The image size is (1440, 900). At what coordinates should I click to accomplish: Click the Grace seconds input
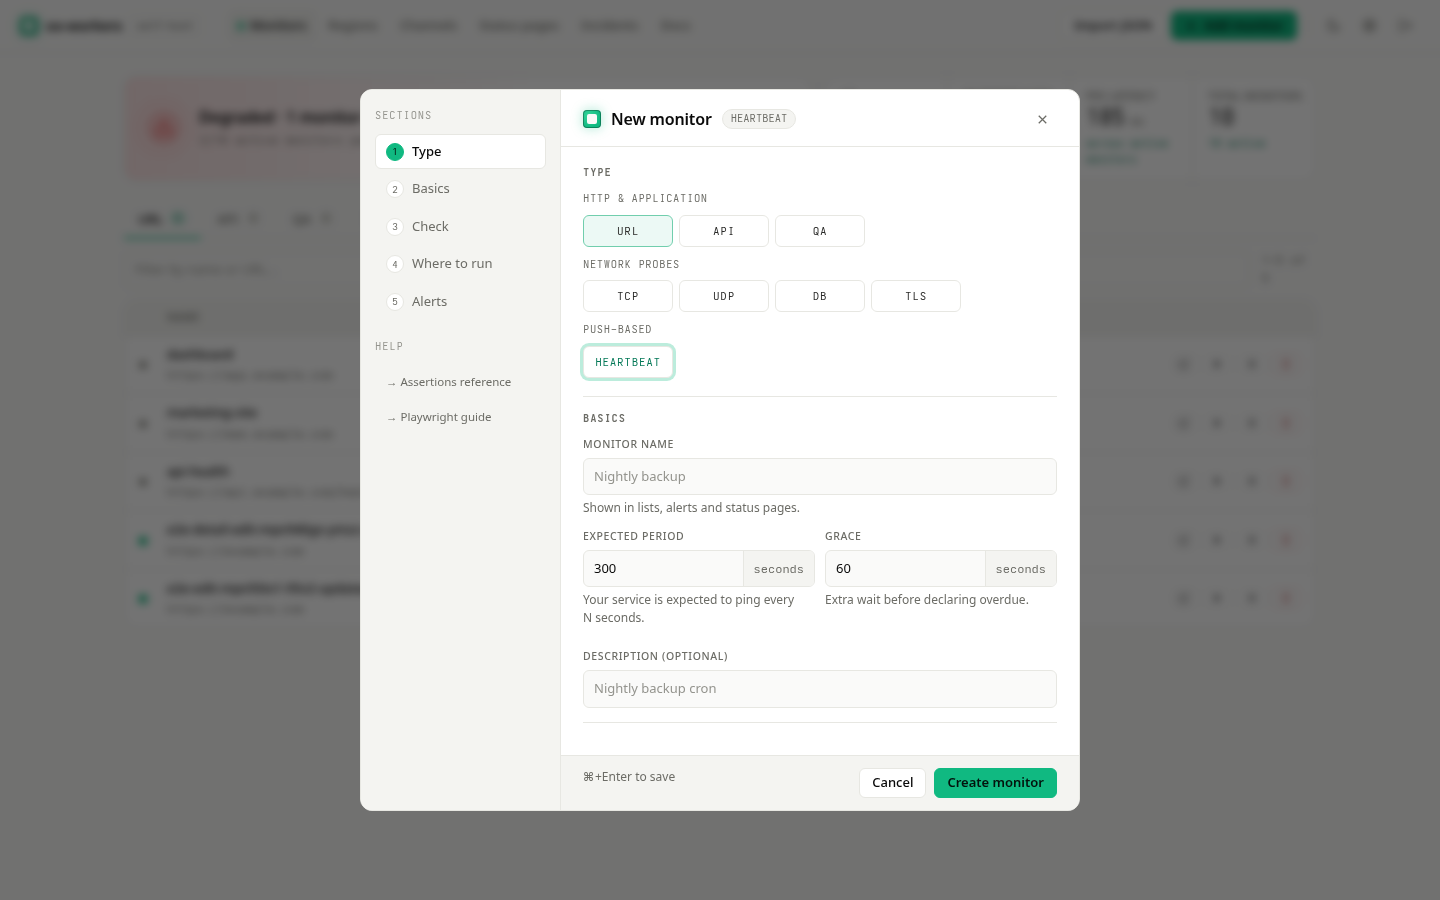coord(906,569)
